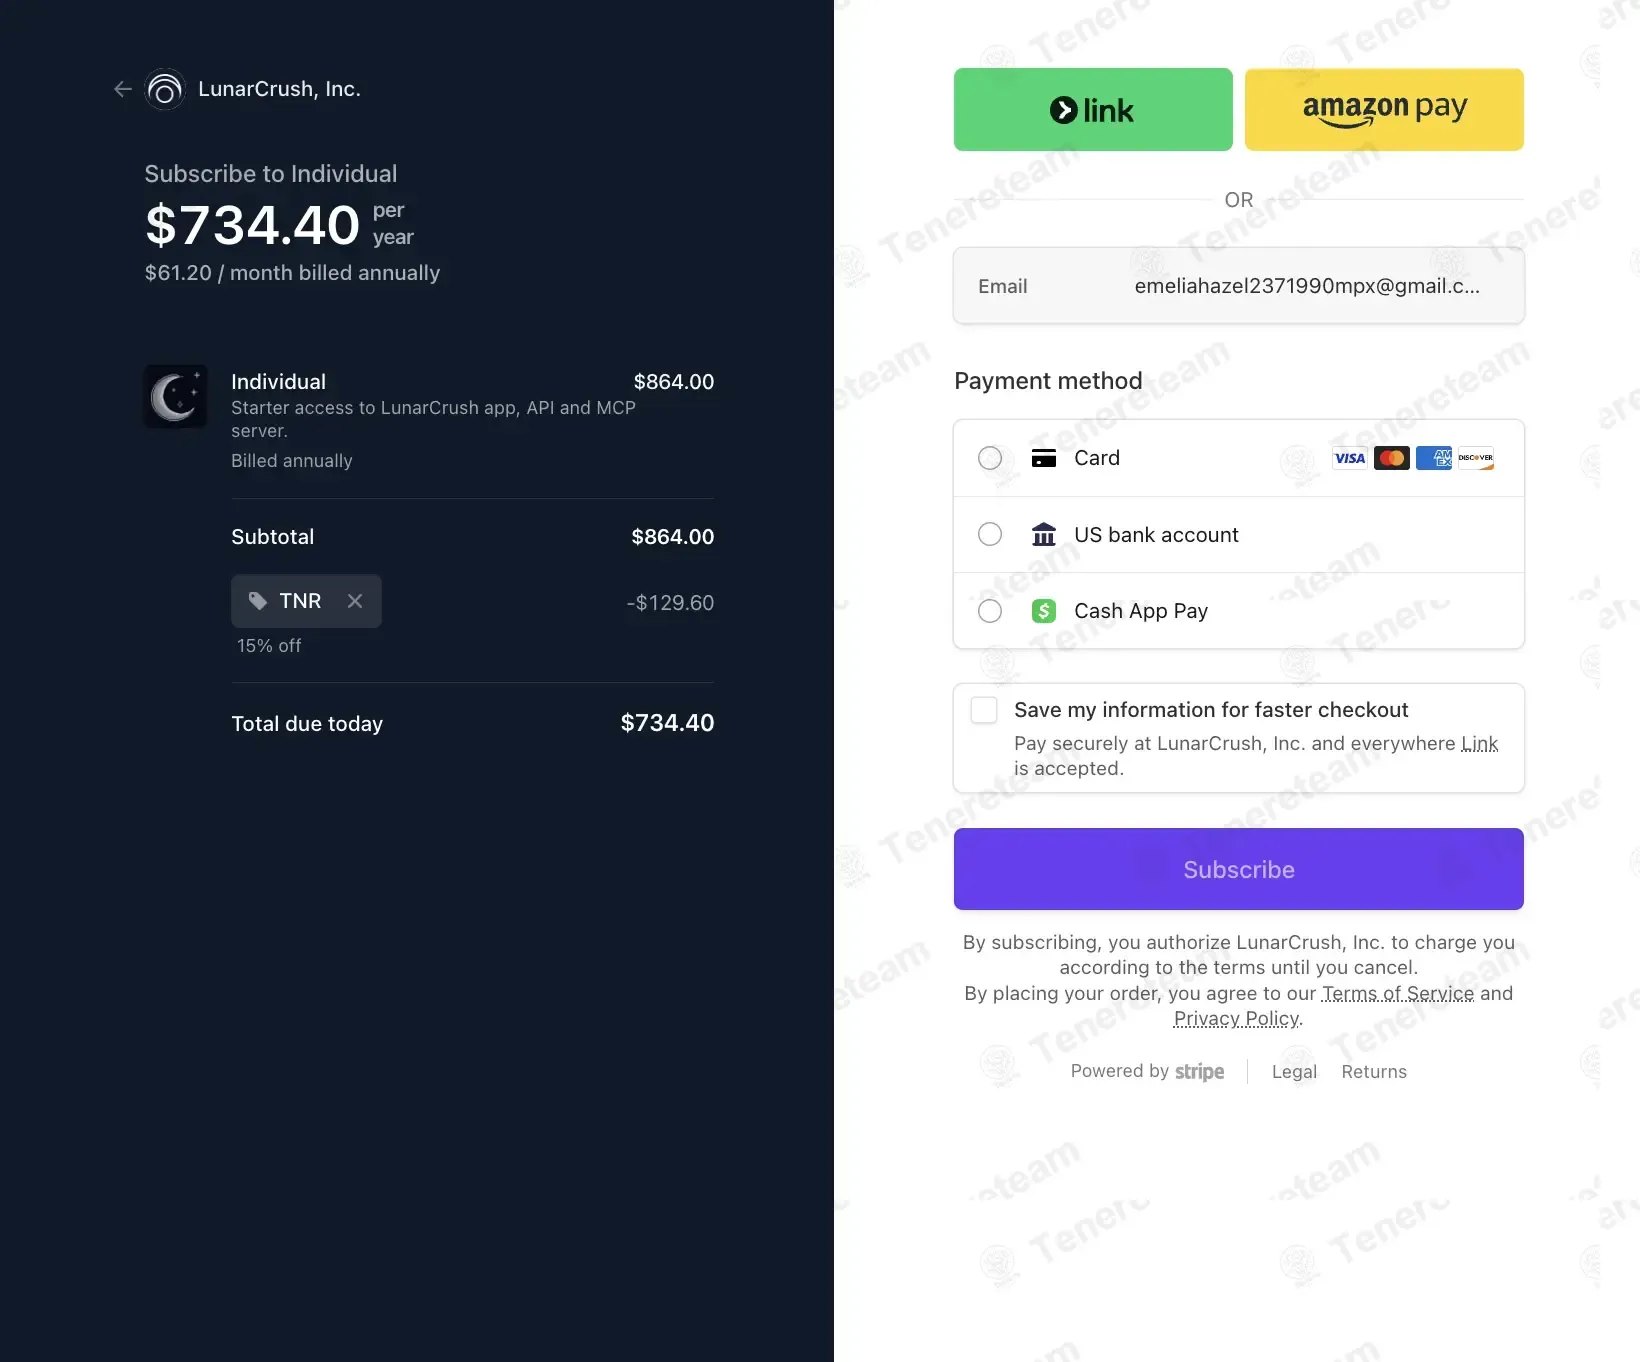Click the Individual plan moon thumbnail
1640x1362 pixels.
pyautogui.click(x=175, y=396)
